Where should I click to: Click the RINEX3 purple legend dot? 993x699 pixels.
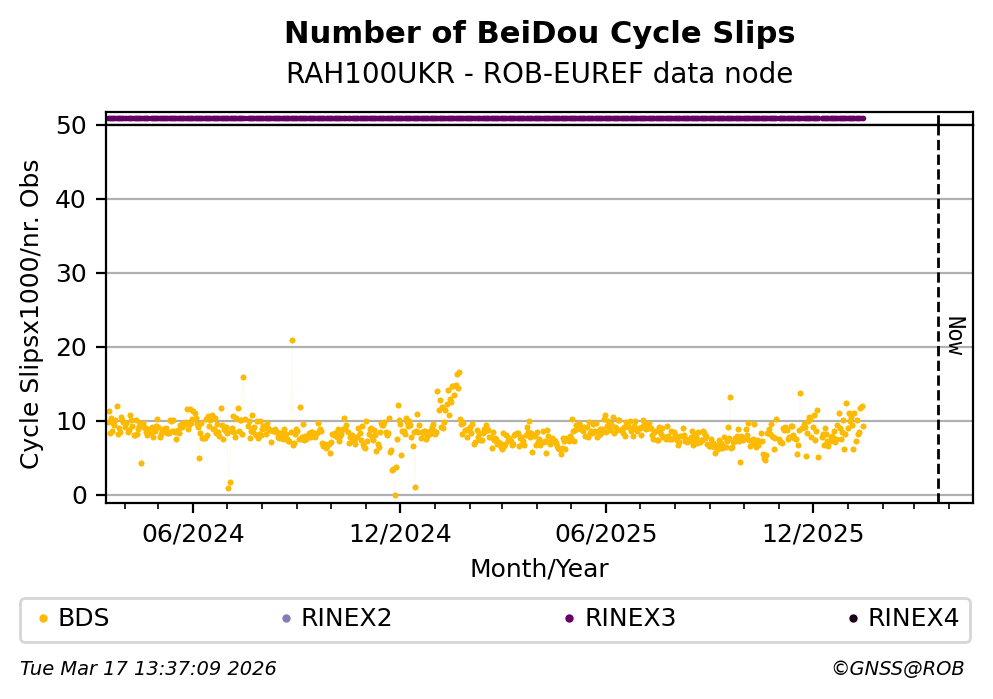[569, 618]
